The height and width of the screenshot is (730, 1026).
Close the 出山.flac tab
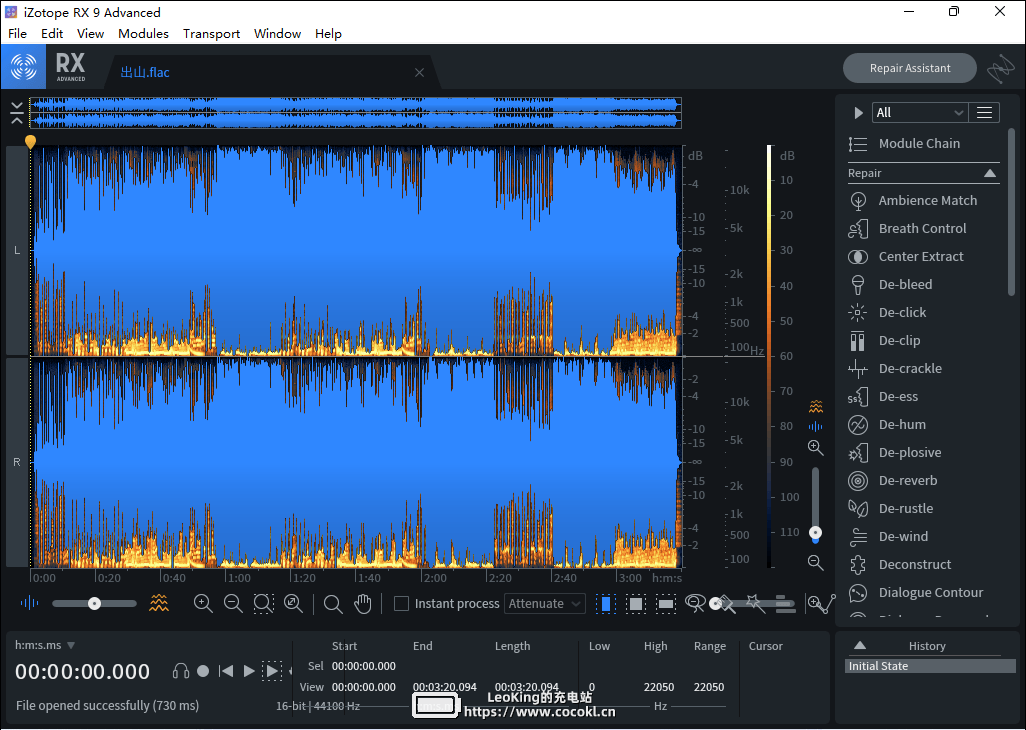[419, 73]
